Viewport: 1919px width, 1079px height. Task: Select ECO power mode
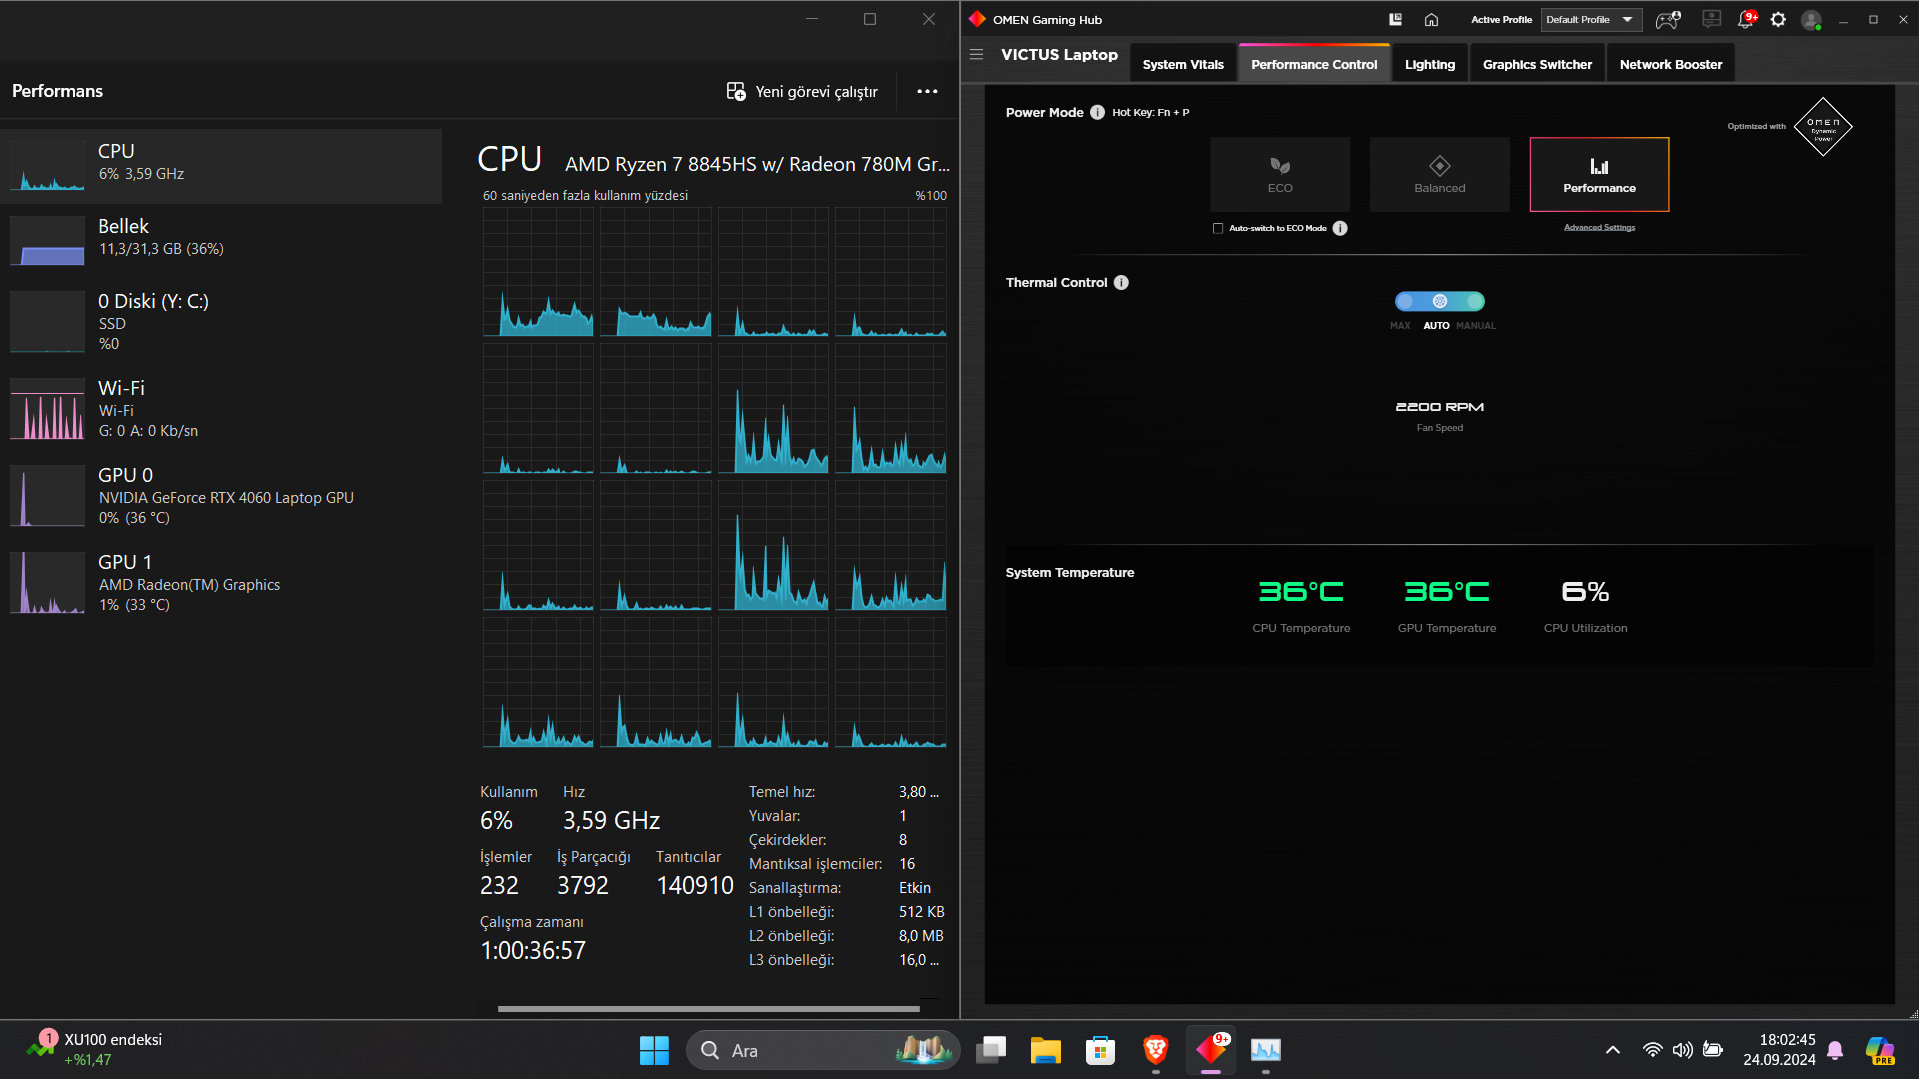click(1280, 174)
